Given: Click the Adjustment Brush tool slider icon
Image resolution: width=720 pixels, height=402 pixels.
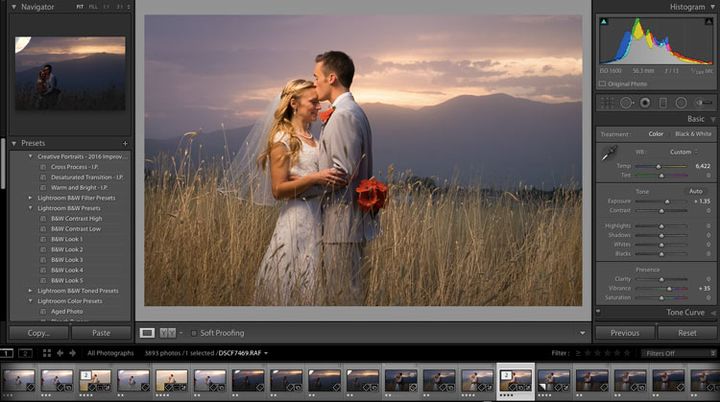Looking at the screenshot, I should pyautogui.click(x=701, y=103).
